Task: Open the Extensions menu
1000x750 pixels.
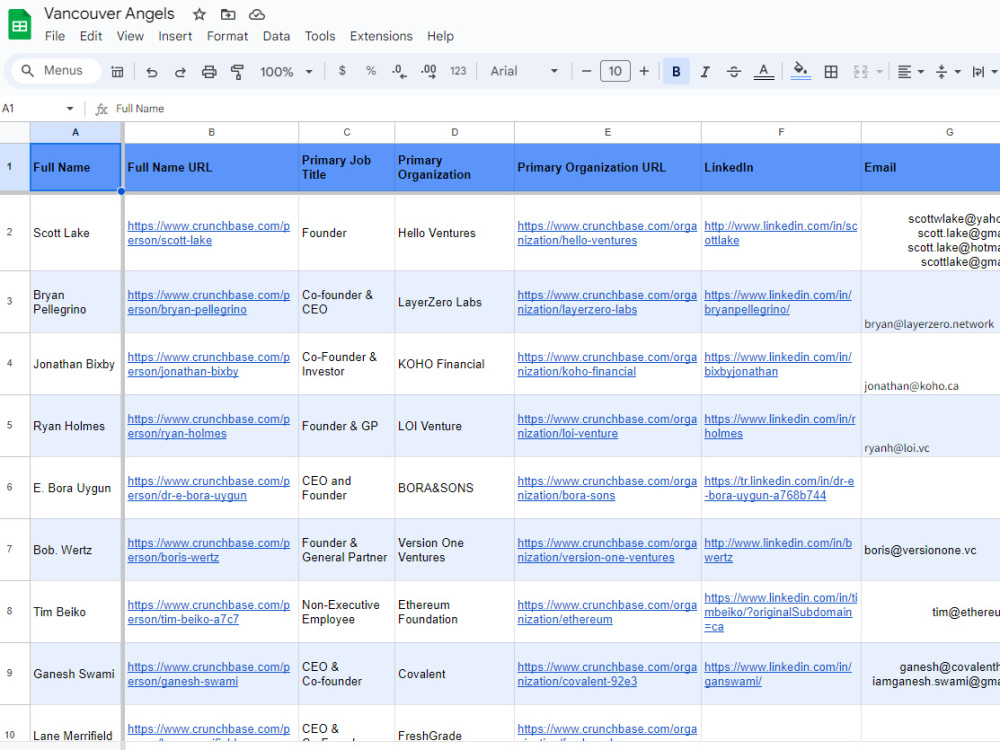Action: 381,36
